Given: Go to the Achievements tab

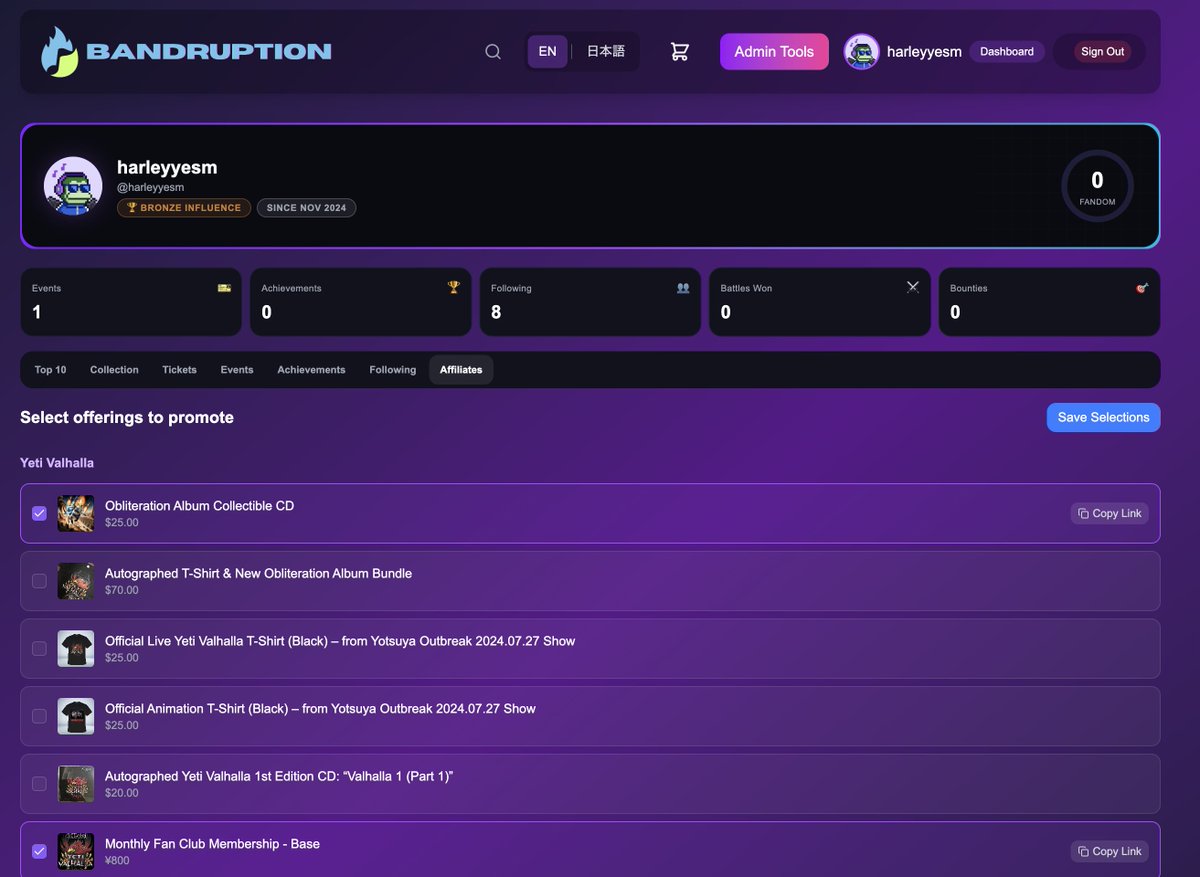Looking at the screenshot, I should tap(311, 370).
